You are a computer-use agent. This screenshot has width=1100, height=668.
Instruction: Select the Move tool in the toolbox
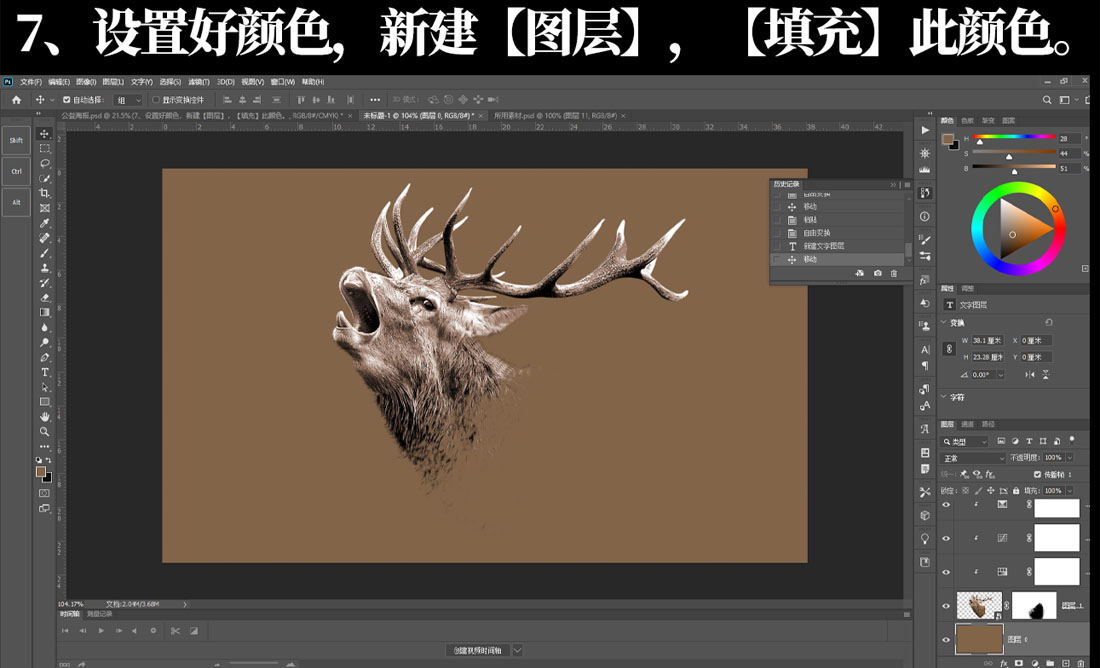tap(45, 133)
